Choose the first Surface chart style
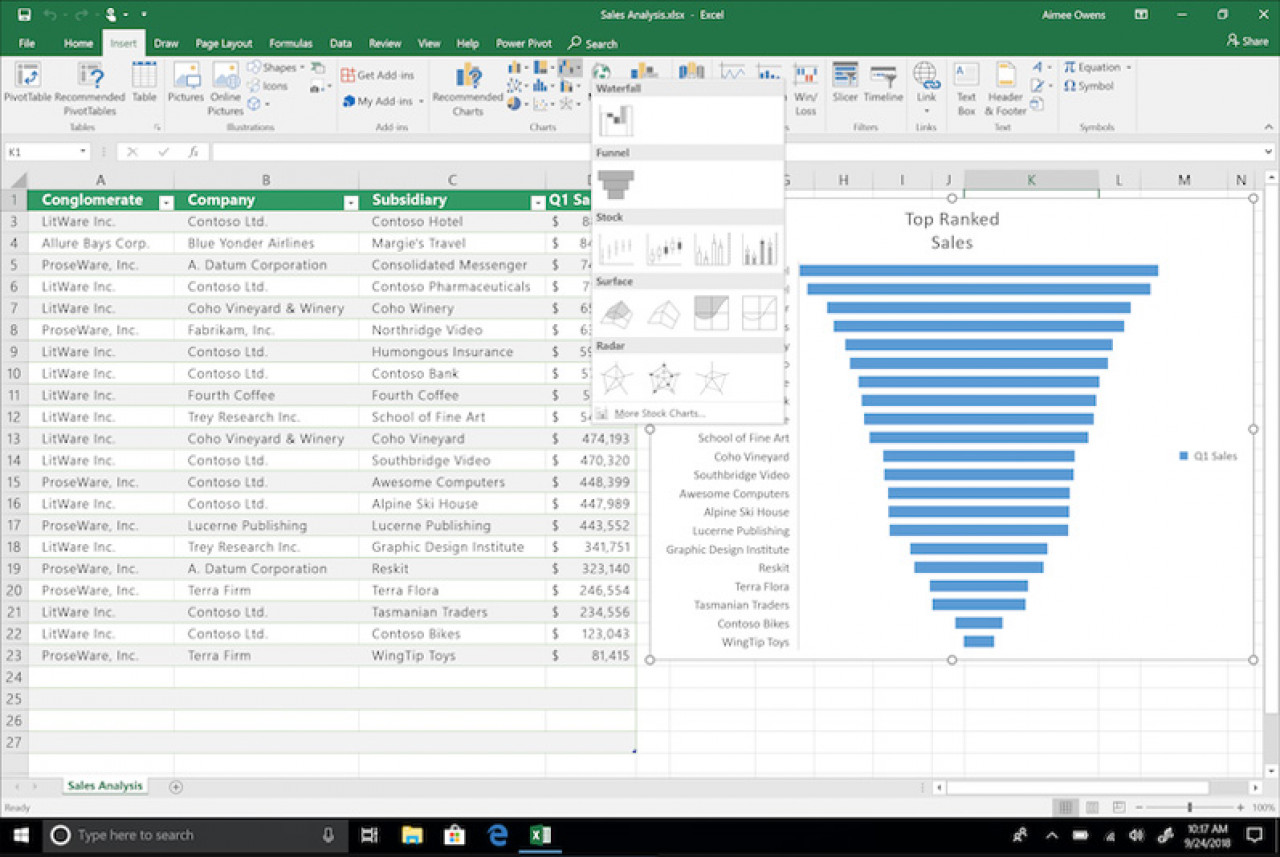This screenshot has height=857, width=1280. click(x=617, y=313)
